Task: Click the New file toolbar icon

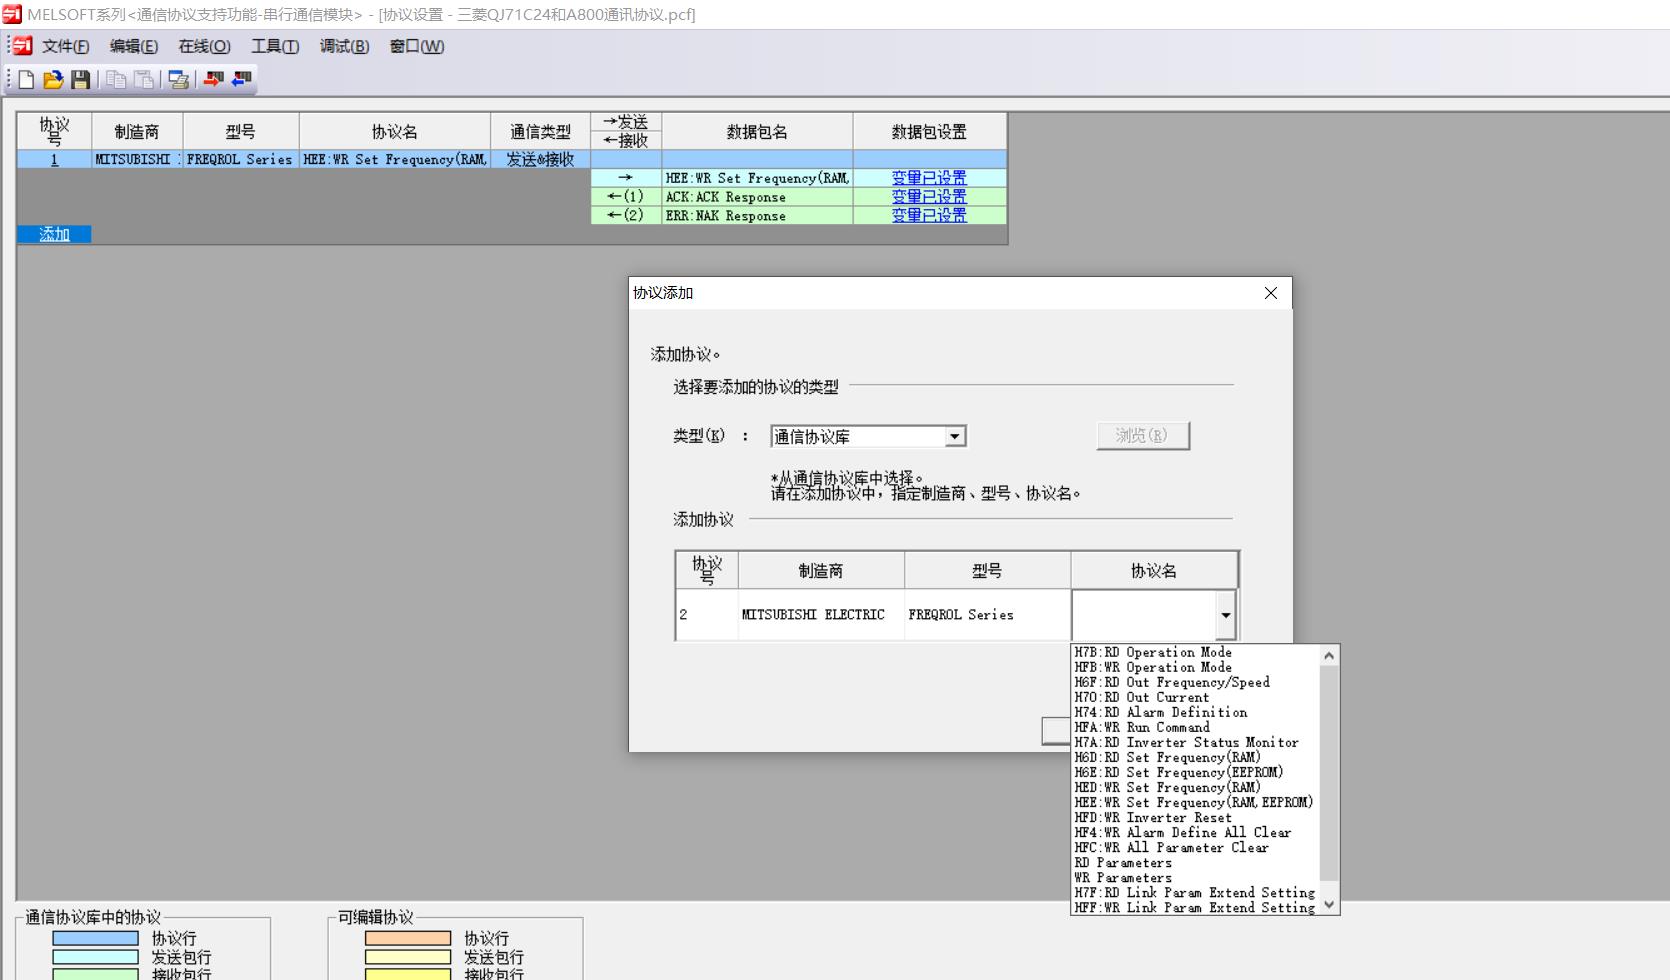Action: click(x=27, y=79)
